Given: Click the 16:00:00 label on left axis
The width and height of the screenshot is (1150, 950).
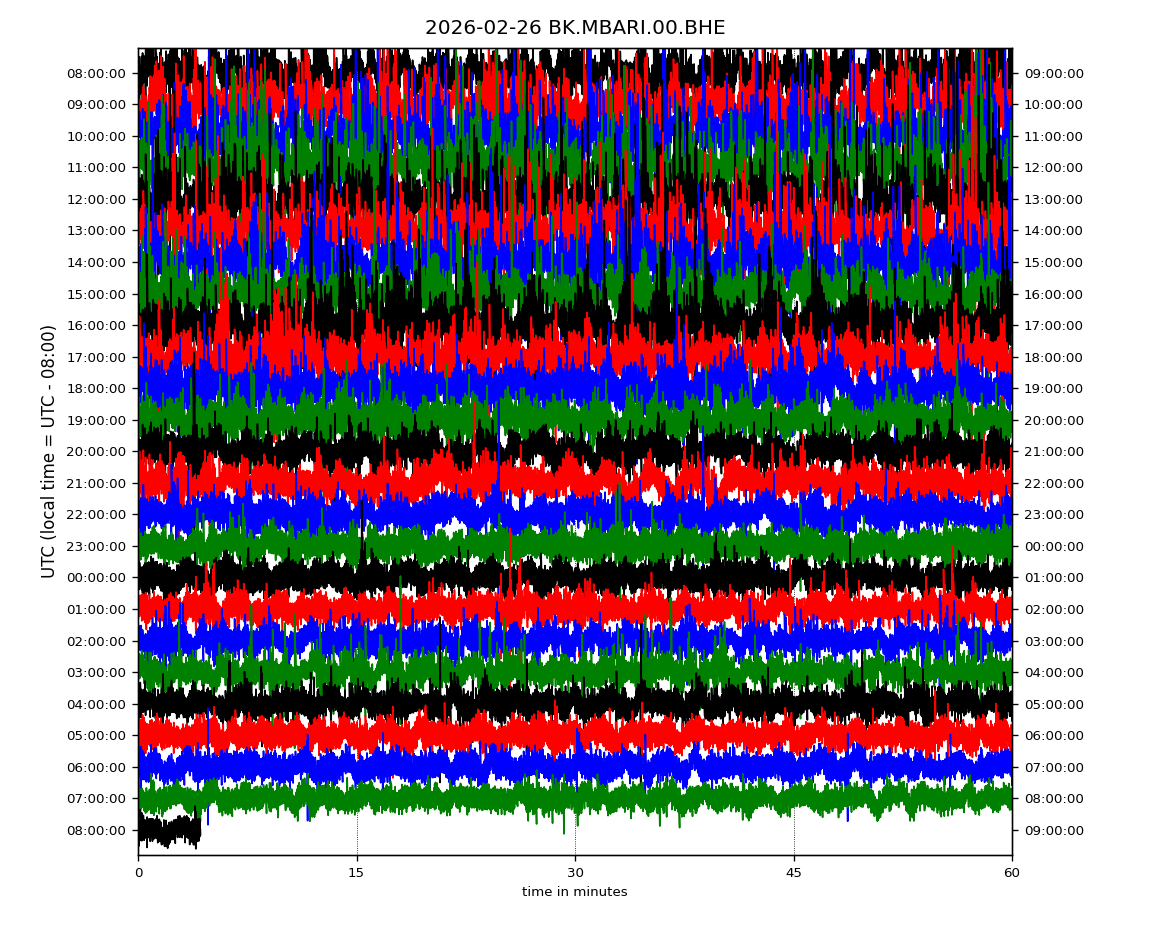Looking at the screenshot, I should (98, 325).
